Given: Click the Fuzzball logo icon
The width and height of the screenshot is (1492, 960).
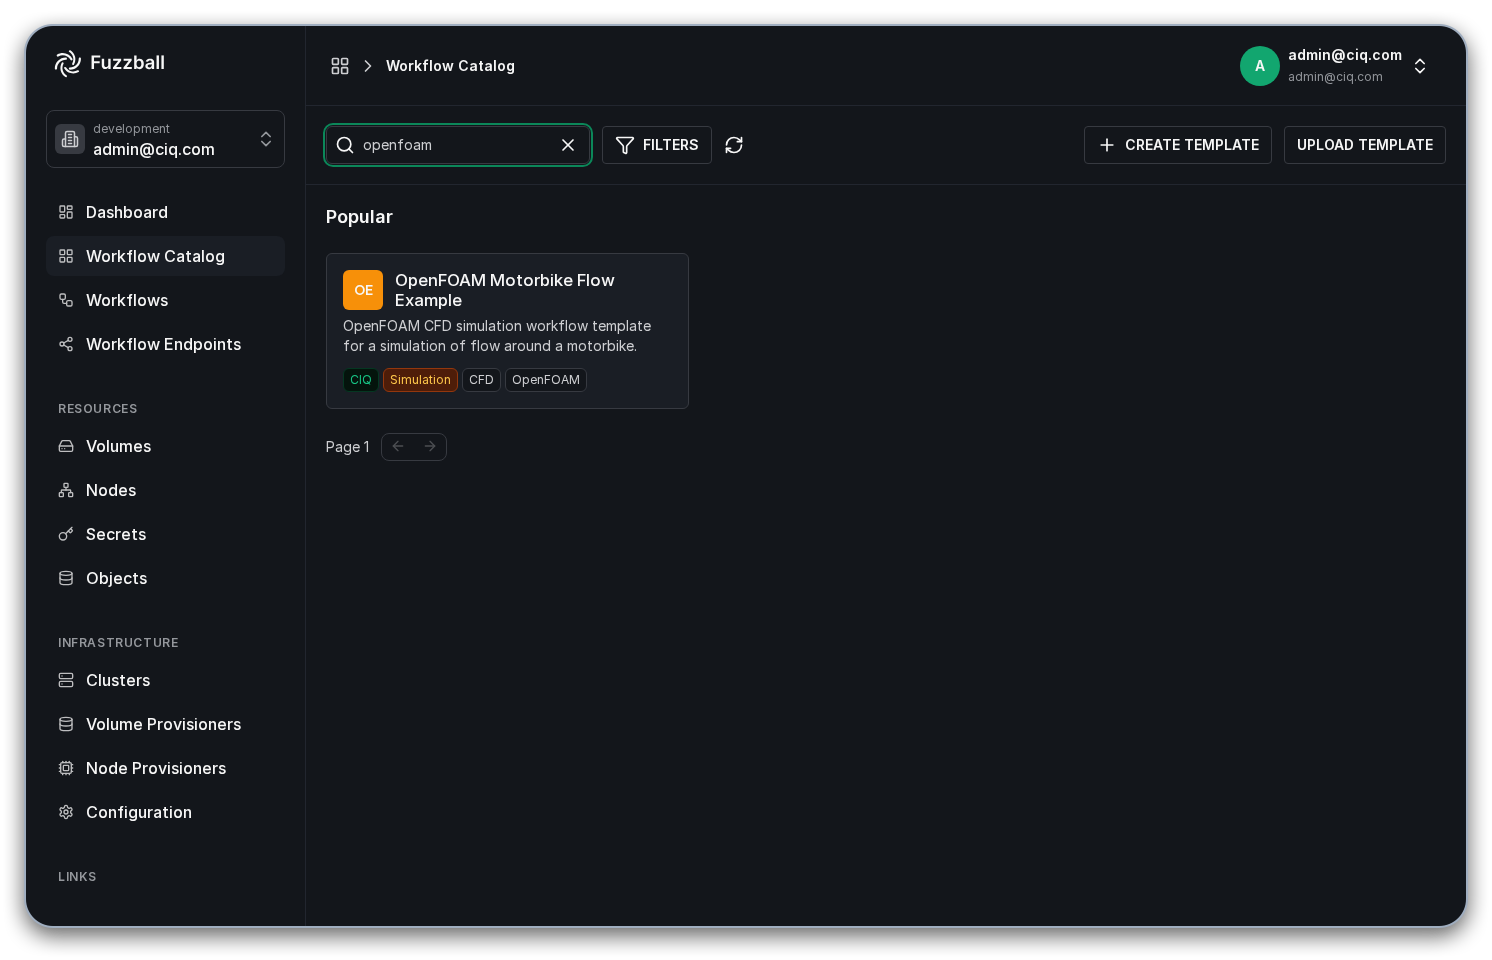Looking at the screenshot, I should [x=68, y=63].
